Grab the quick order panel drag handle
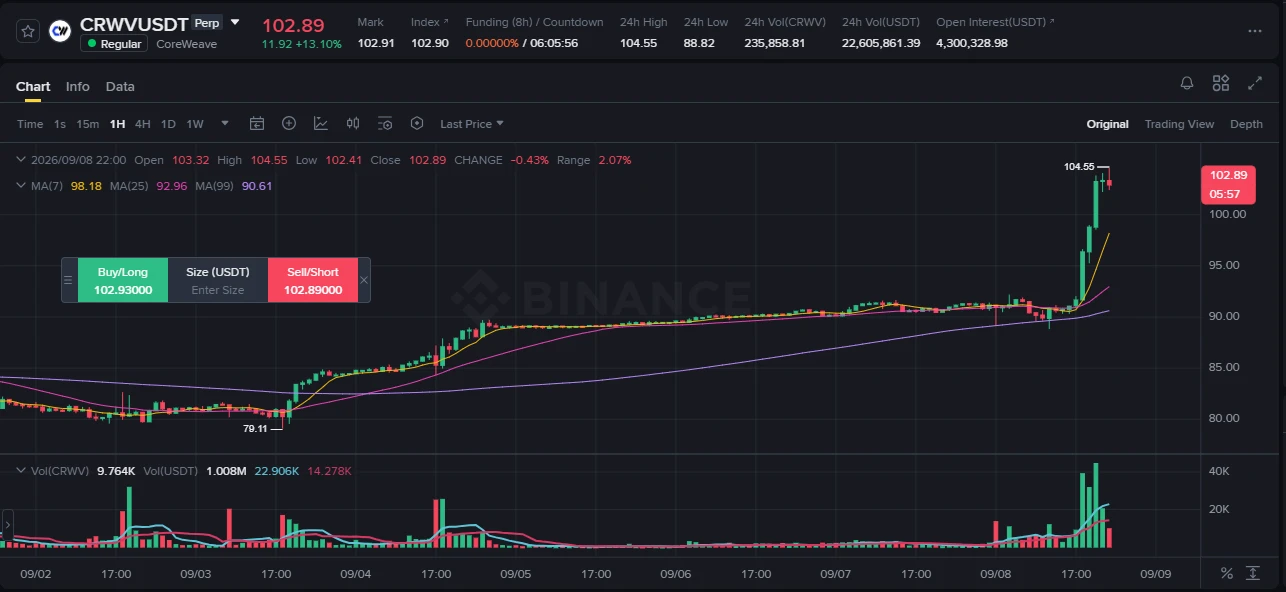Viewport: 1286px width, 592px height. coord(69,280)
